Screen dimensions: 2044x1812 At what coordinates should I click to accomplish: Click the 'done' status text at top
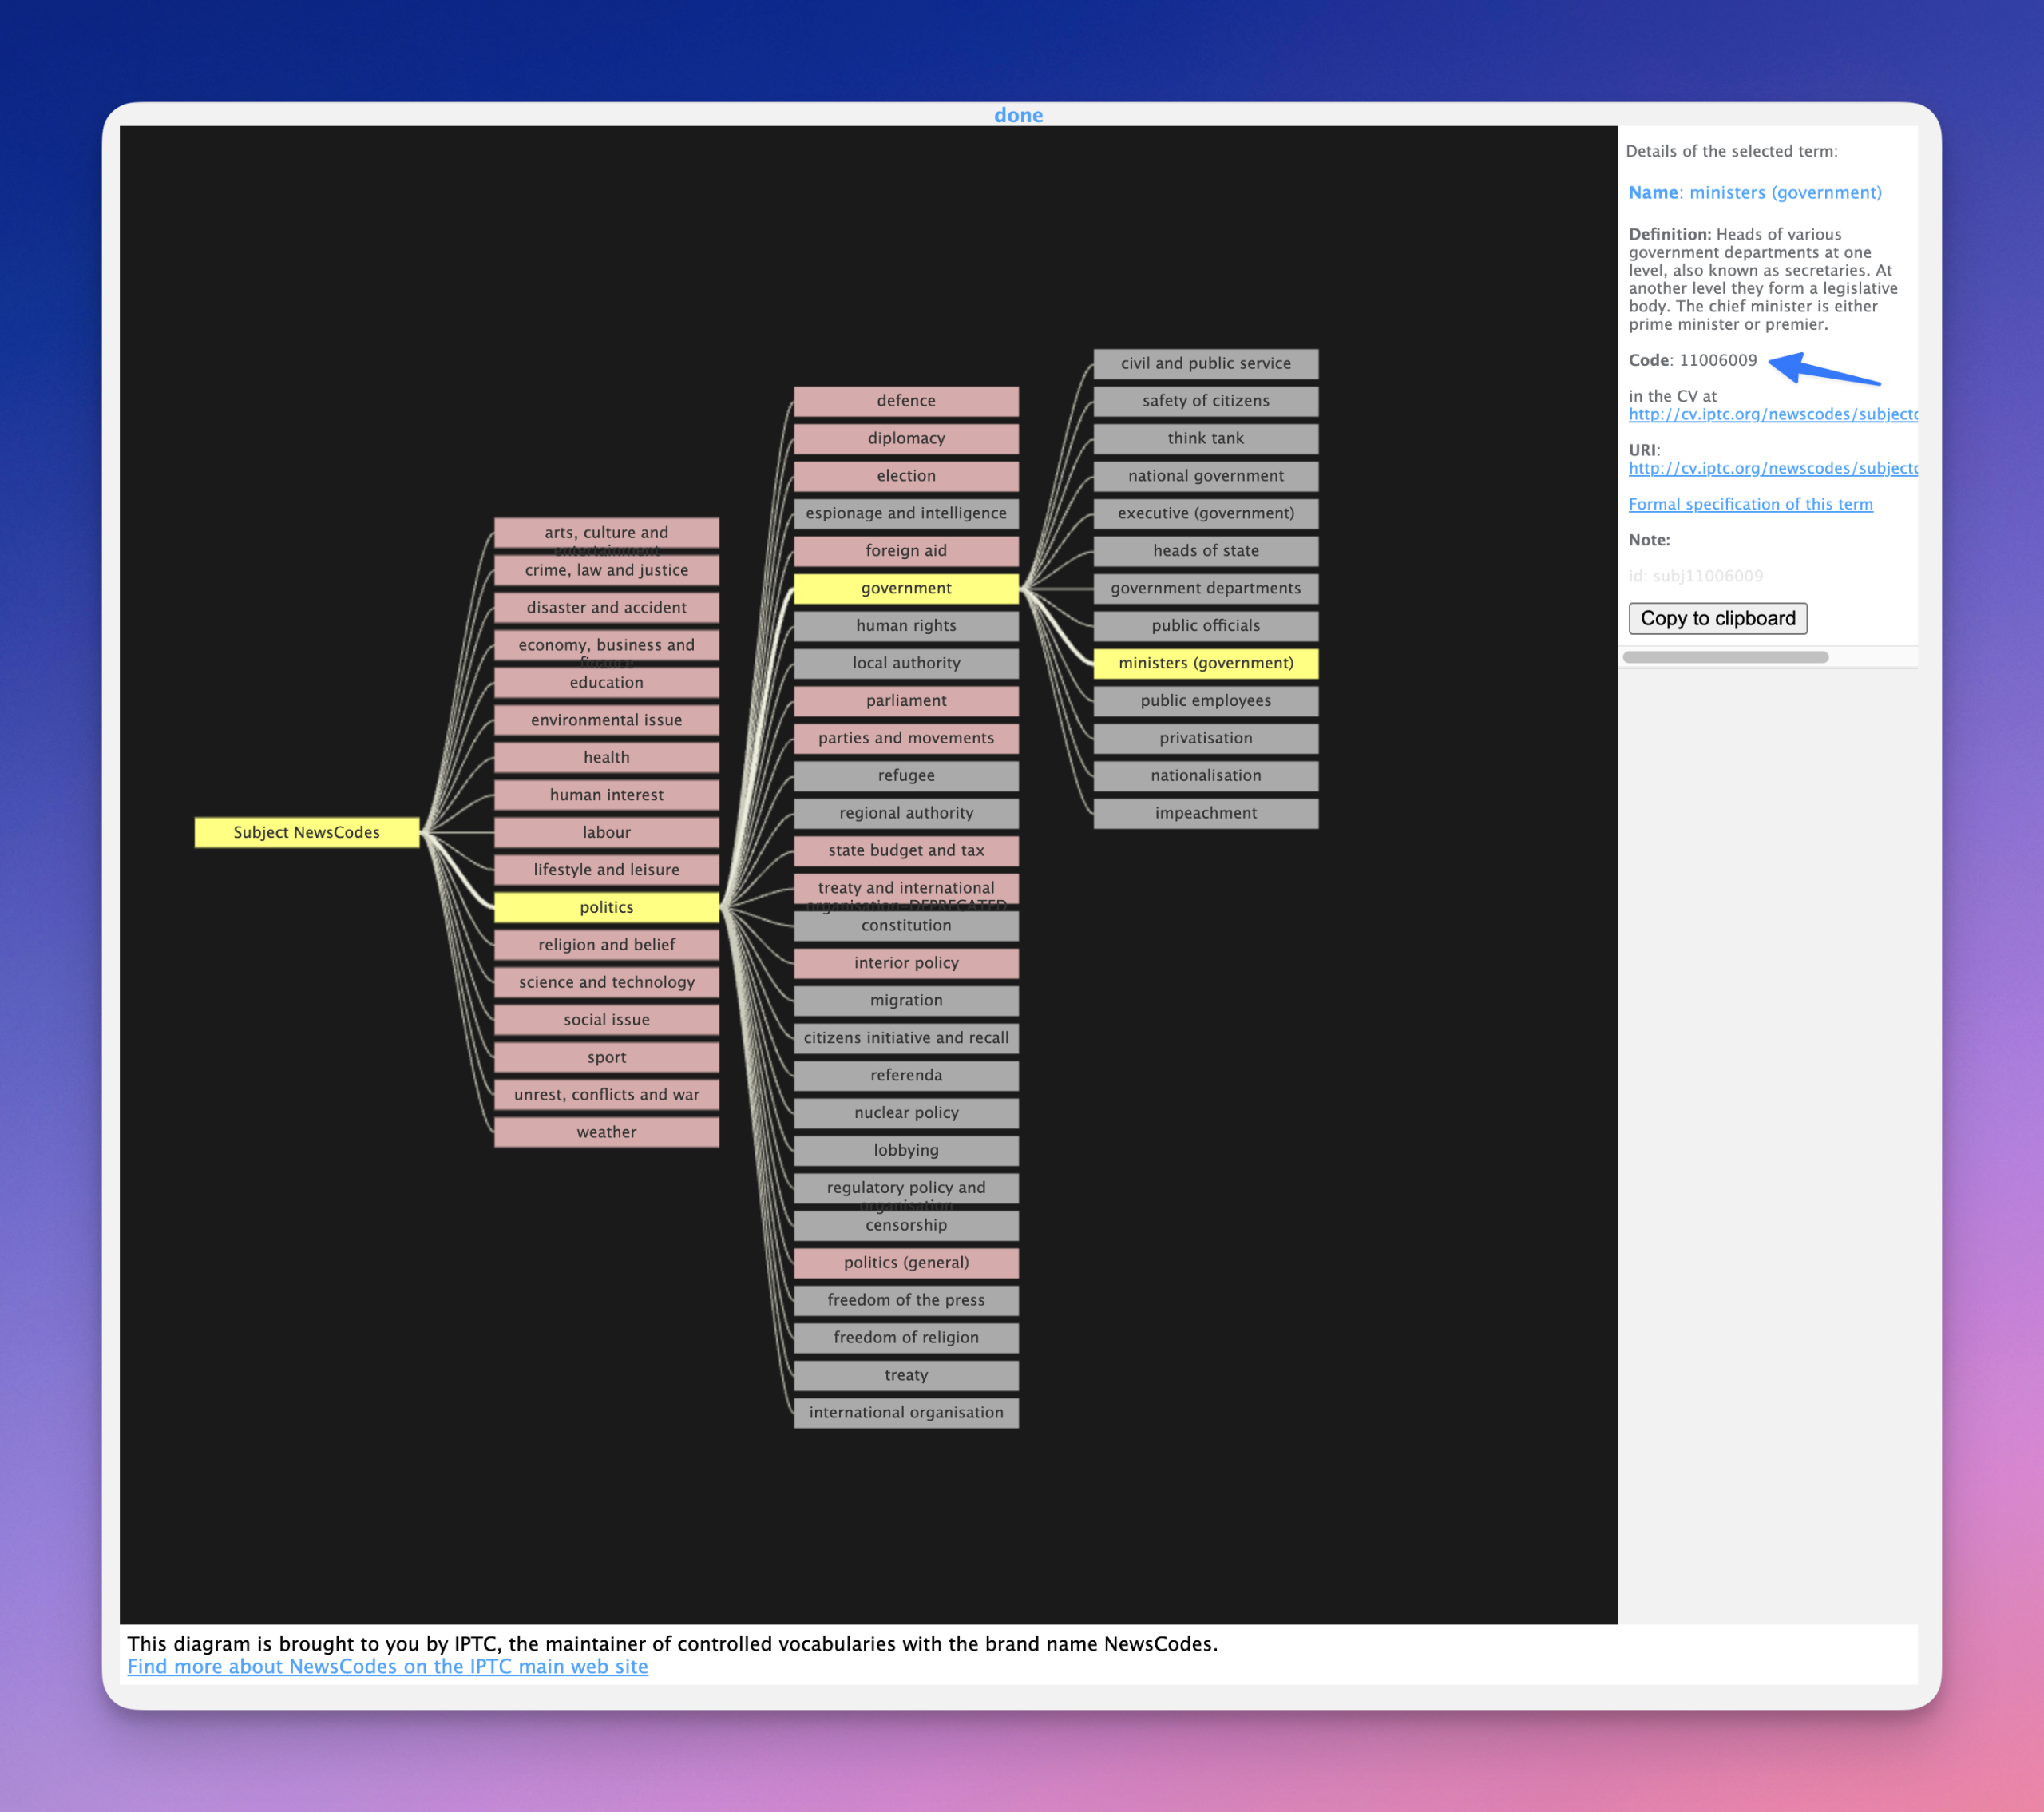1018,115
